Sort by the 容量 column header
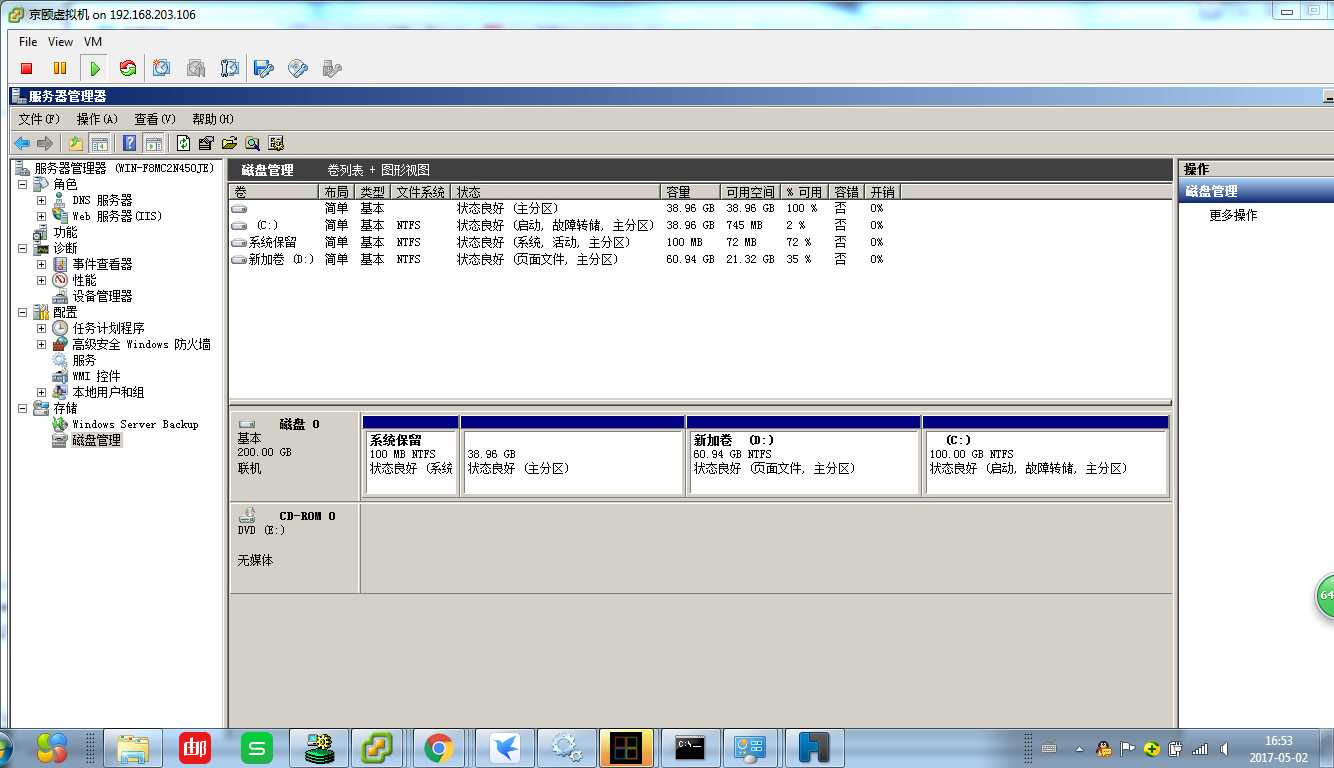The width and height of the screenshot is (1334, 768). pos(690,191)
